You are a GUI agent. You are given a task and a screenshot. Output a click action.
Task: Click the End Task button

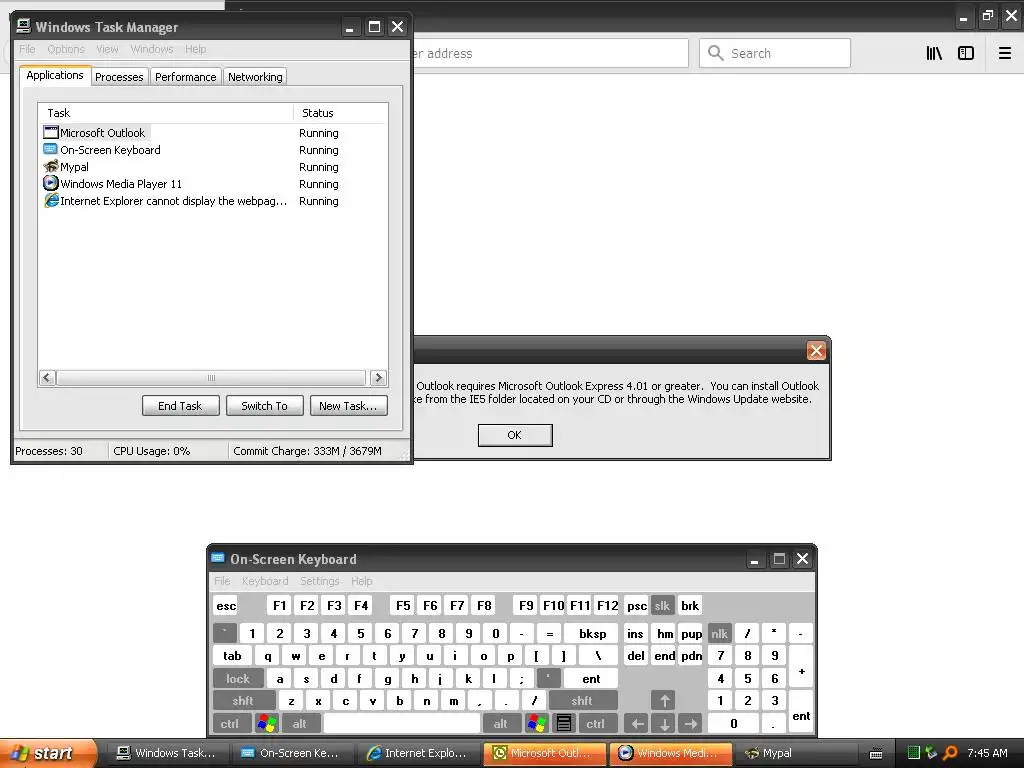180,406
